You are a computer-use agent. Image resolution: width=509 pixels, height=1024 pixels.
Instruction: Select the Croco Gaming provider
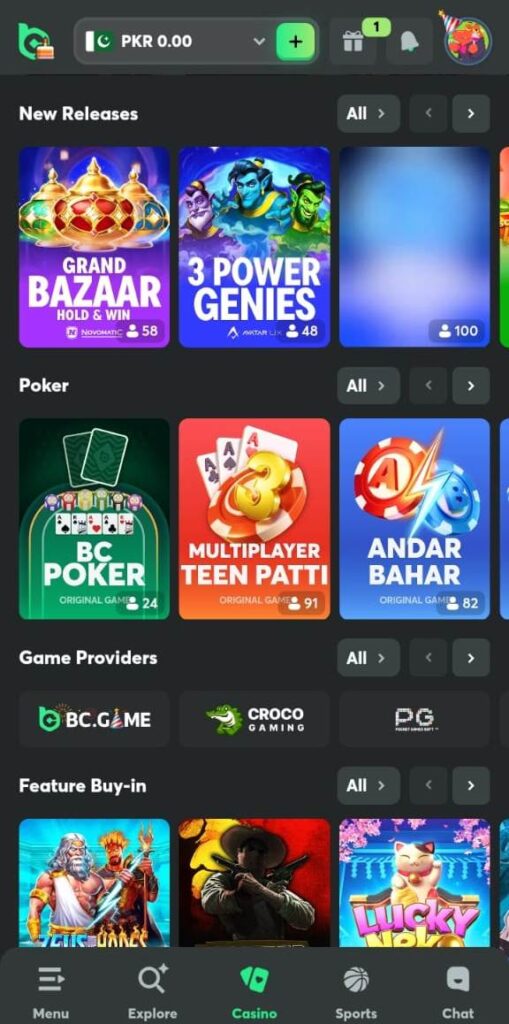coord(254,719)
